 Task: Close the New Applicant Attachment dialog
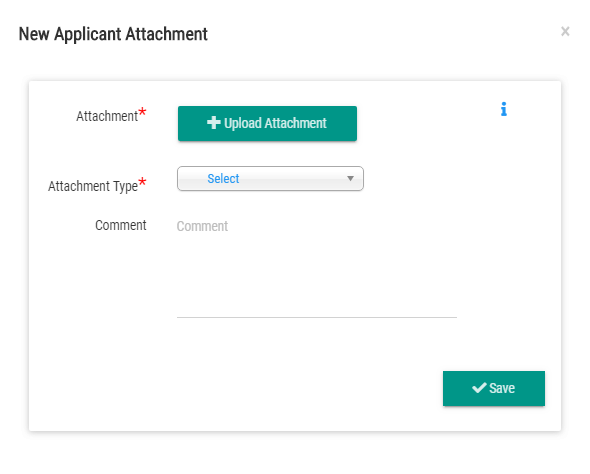coord(565,31)
